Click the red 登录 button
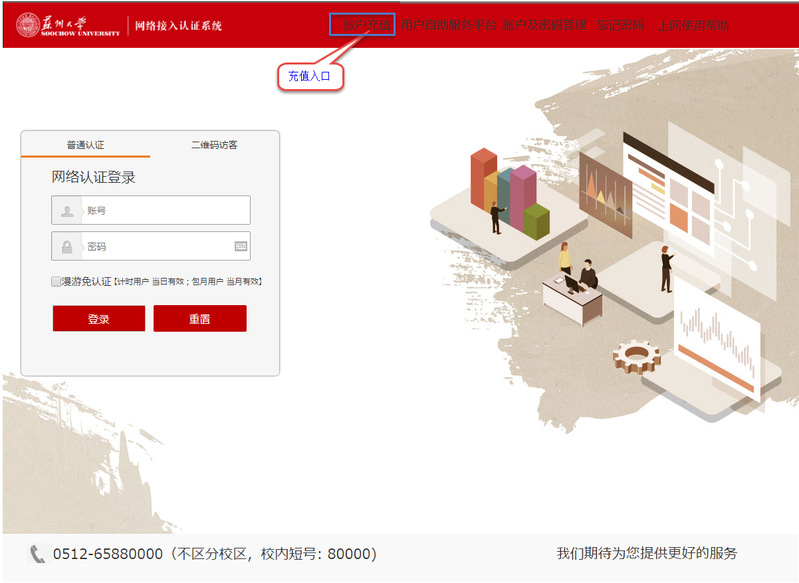 pyautogui.click(x=99, y=319)
